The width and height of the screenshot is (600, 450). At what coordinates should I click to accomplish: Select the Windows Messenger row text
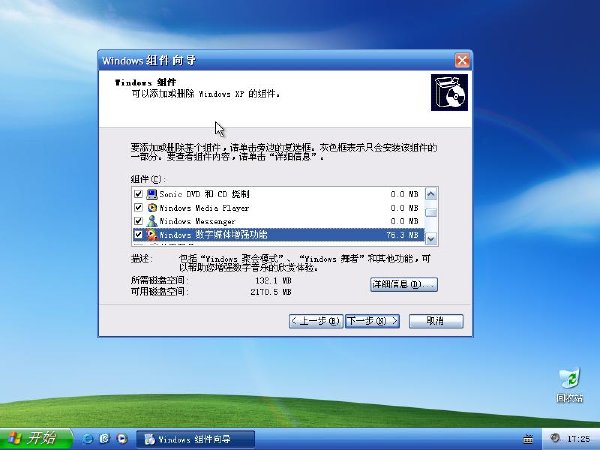point(197,221)
